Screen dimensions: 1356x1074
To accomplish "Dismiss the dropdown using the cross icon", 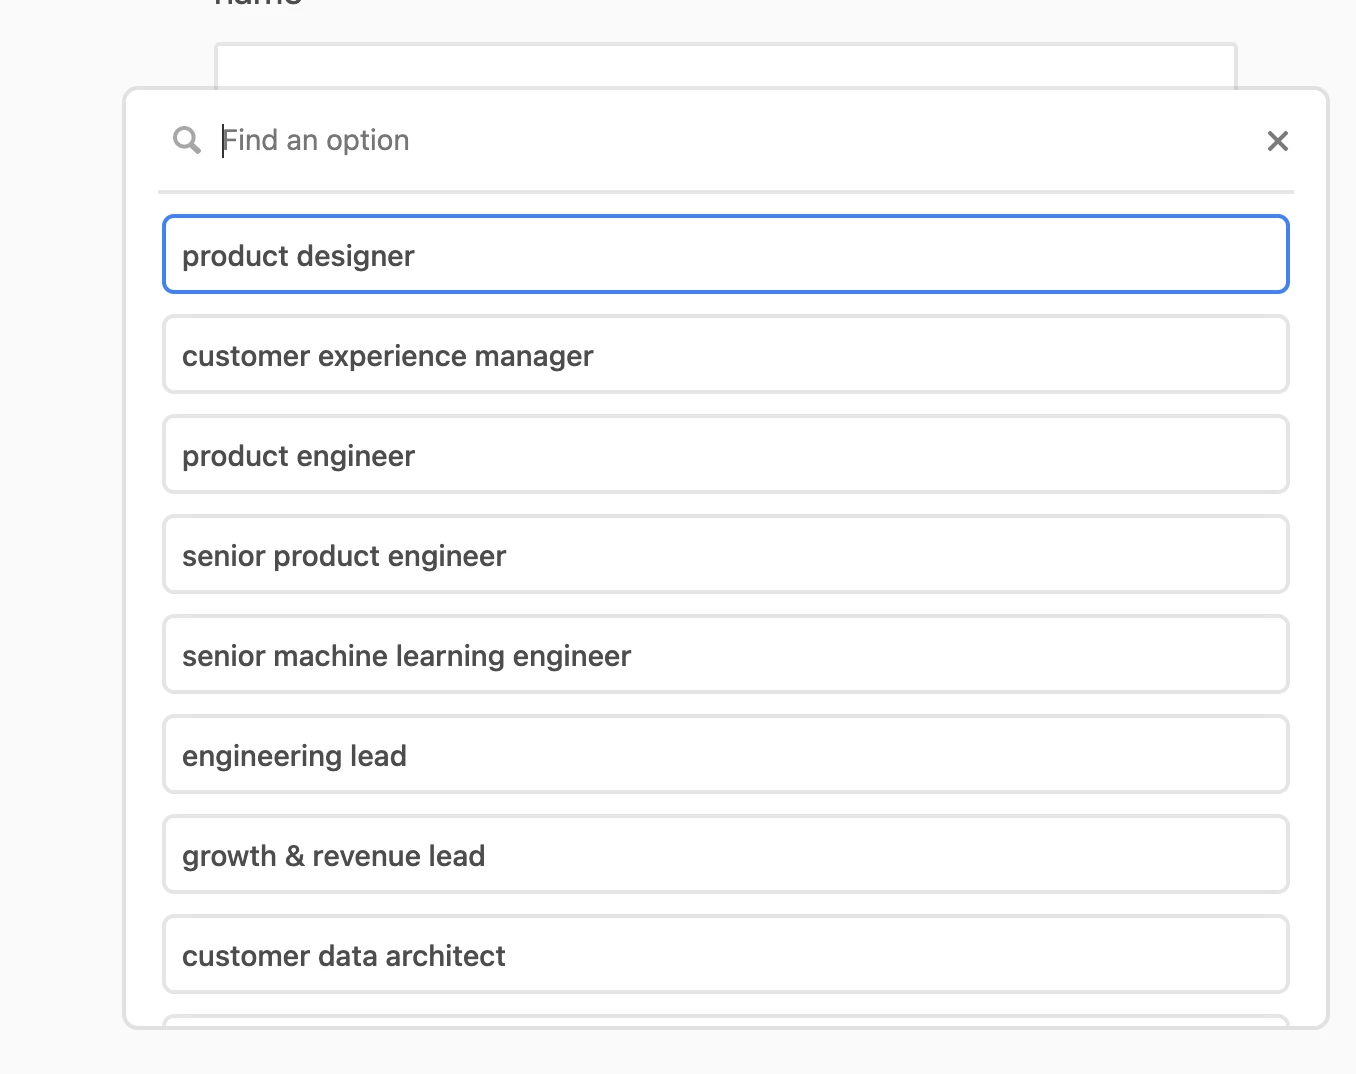I will click(x=1277, y=141).
